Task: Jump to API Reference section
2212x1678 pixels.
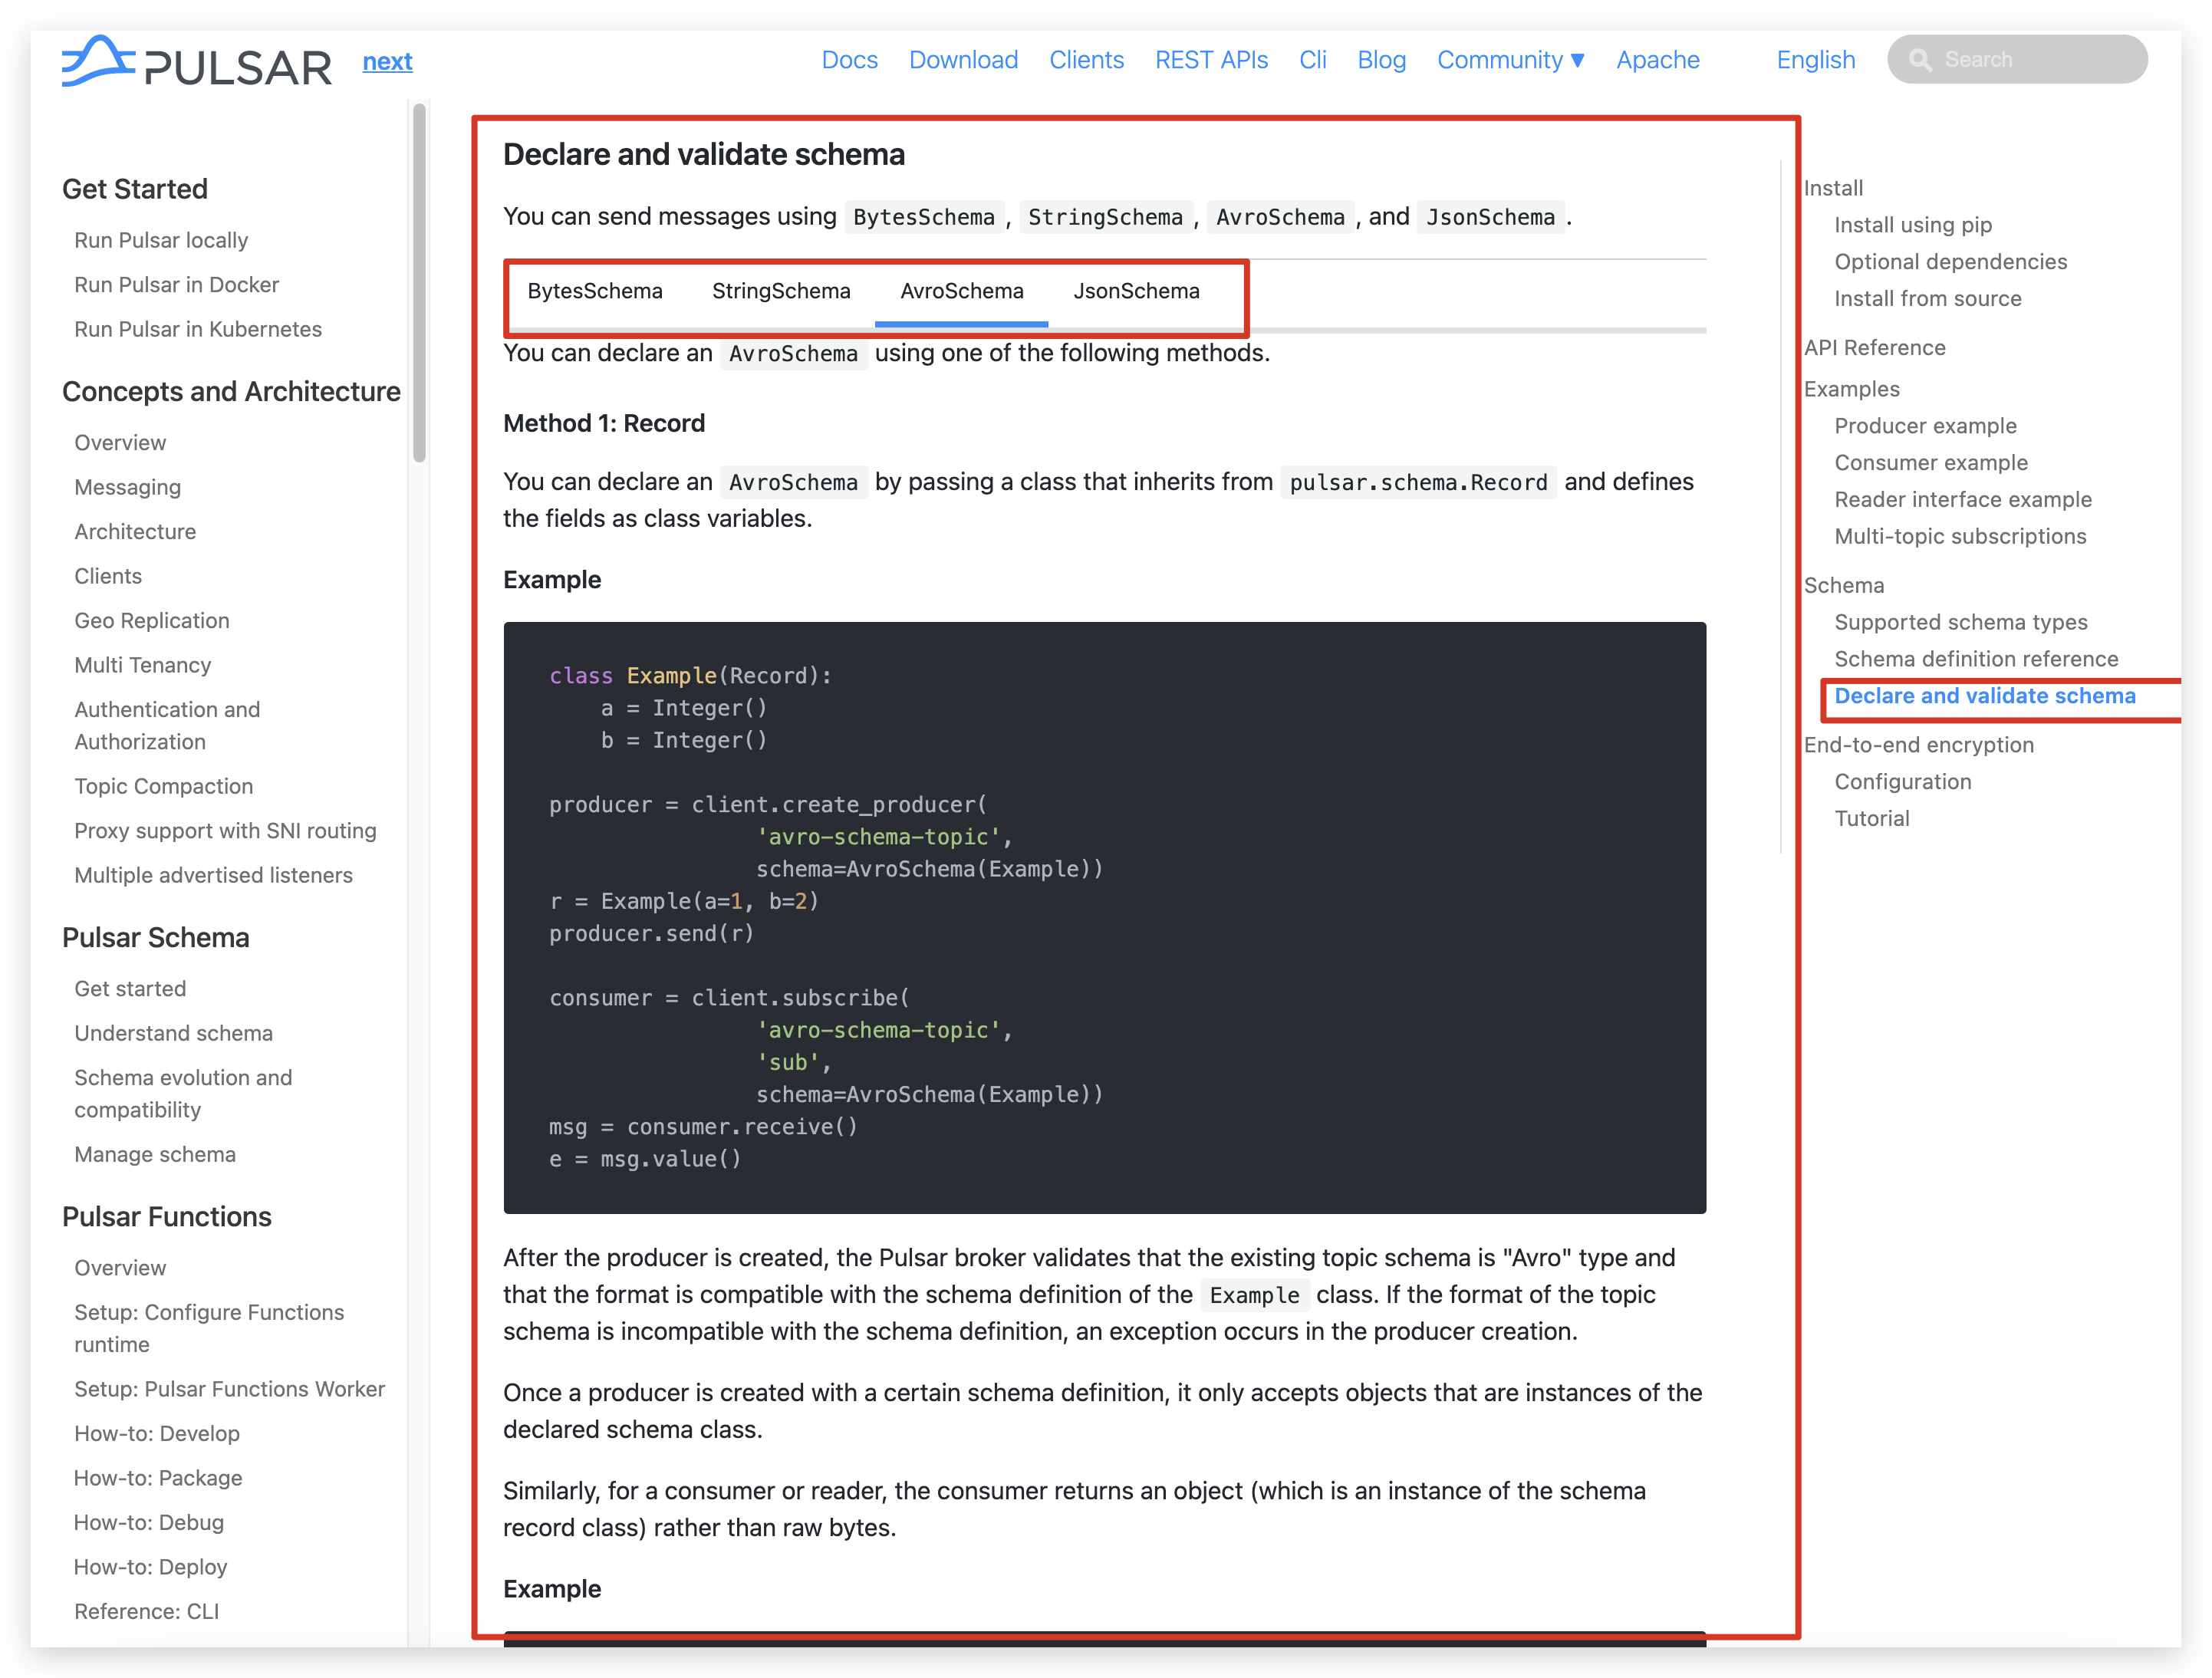Action: pyautogui.click(x=1874, y=348)
